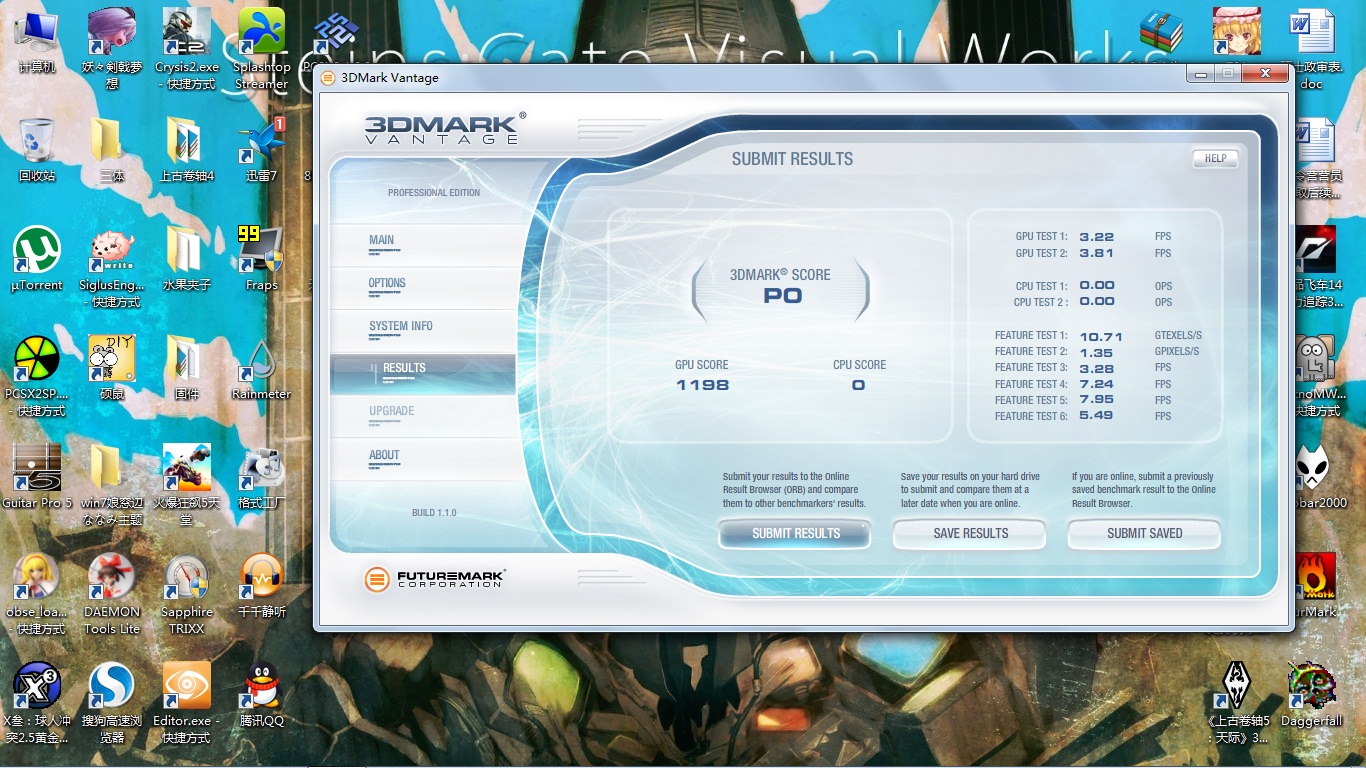The height and width of the screenshot is (768, 1366).
Task: Go to the MAIN section
Action: click(381, 240)
